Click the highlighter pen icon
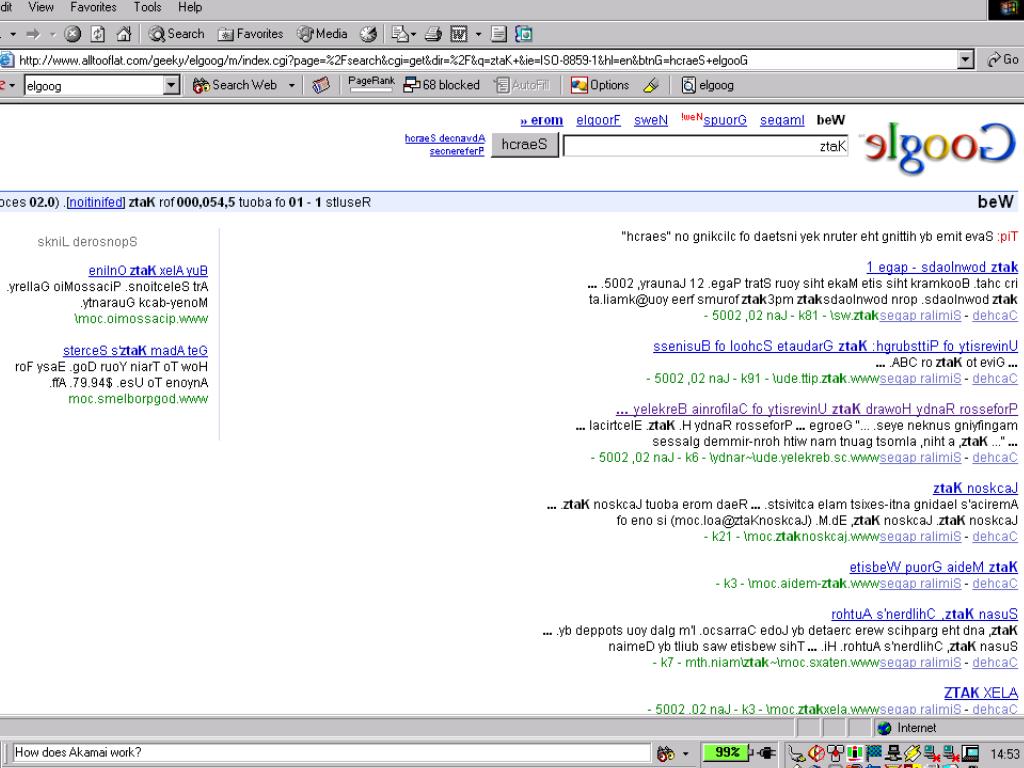Viewport: 1024px width, 768px height. (x=651, y=85)
